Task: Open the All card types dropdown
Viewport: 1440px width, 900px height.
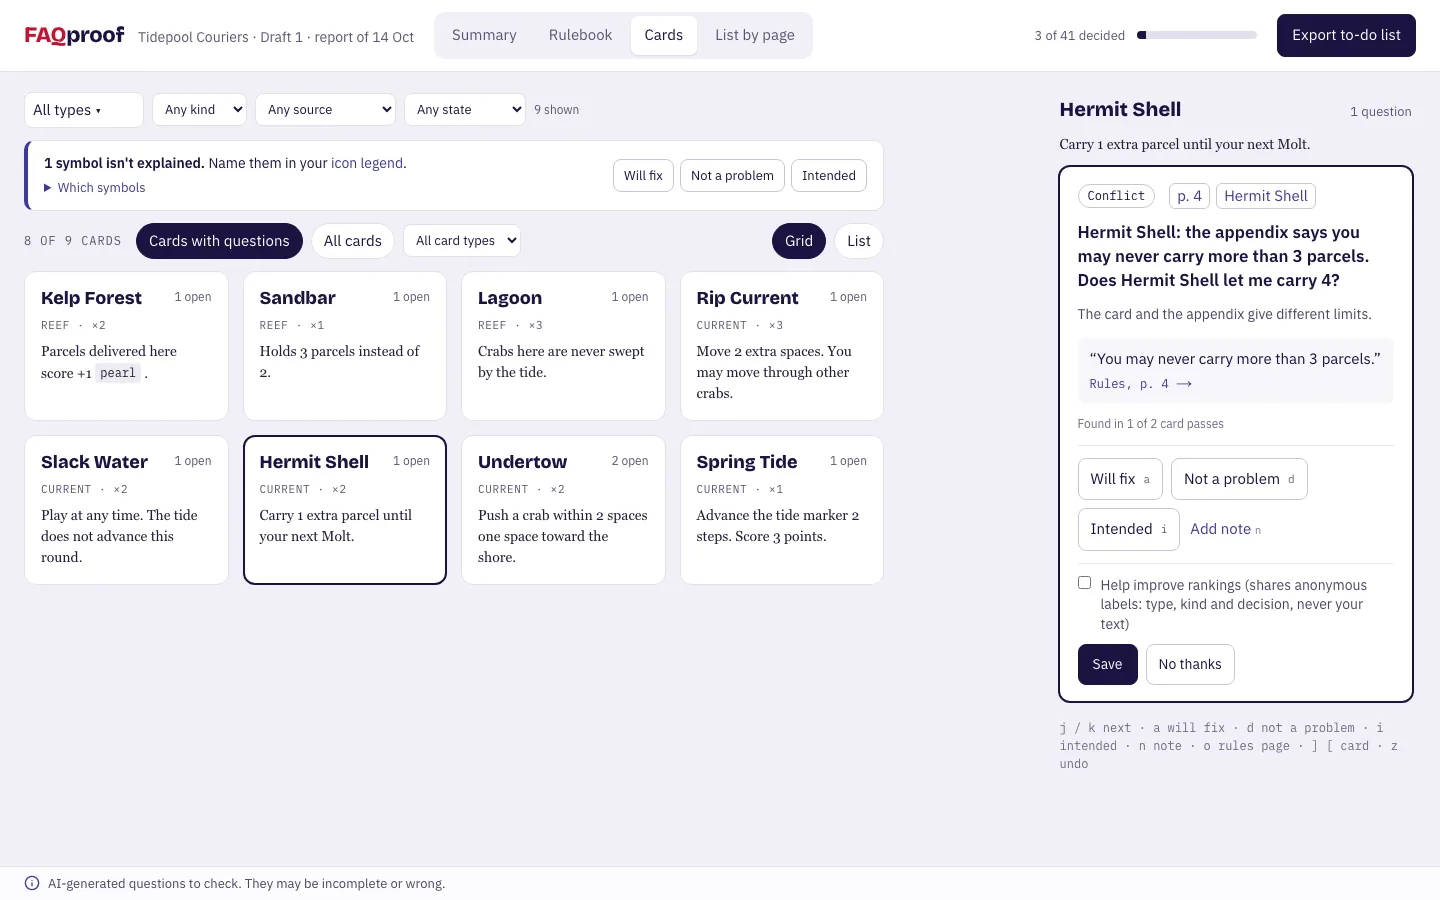Action: pos(462,241)
